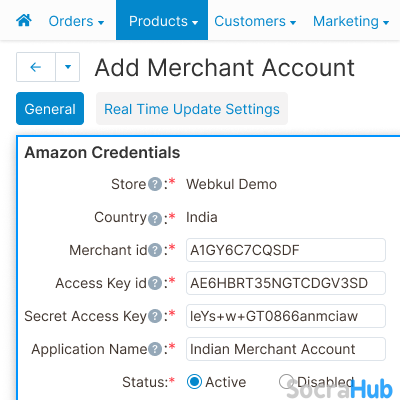
Task: Show help tooltip for Merchant id
Action: 155,250
